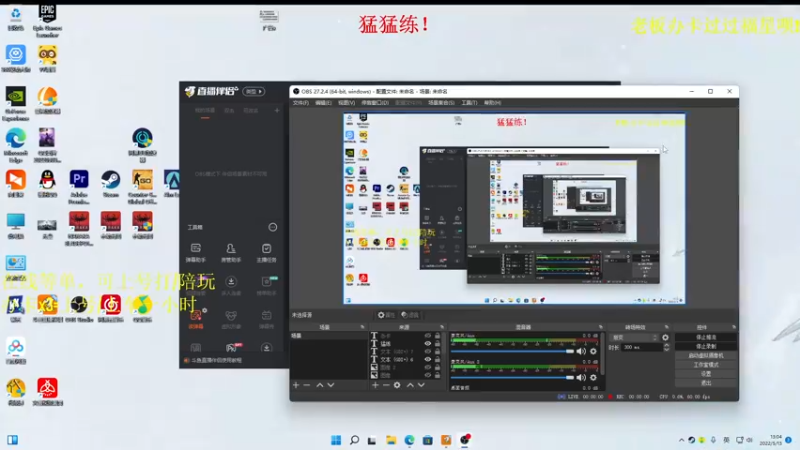This screenshot has height=450, width=800.
Task: Click 工作室模式 button
Action: point(706,365)
